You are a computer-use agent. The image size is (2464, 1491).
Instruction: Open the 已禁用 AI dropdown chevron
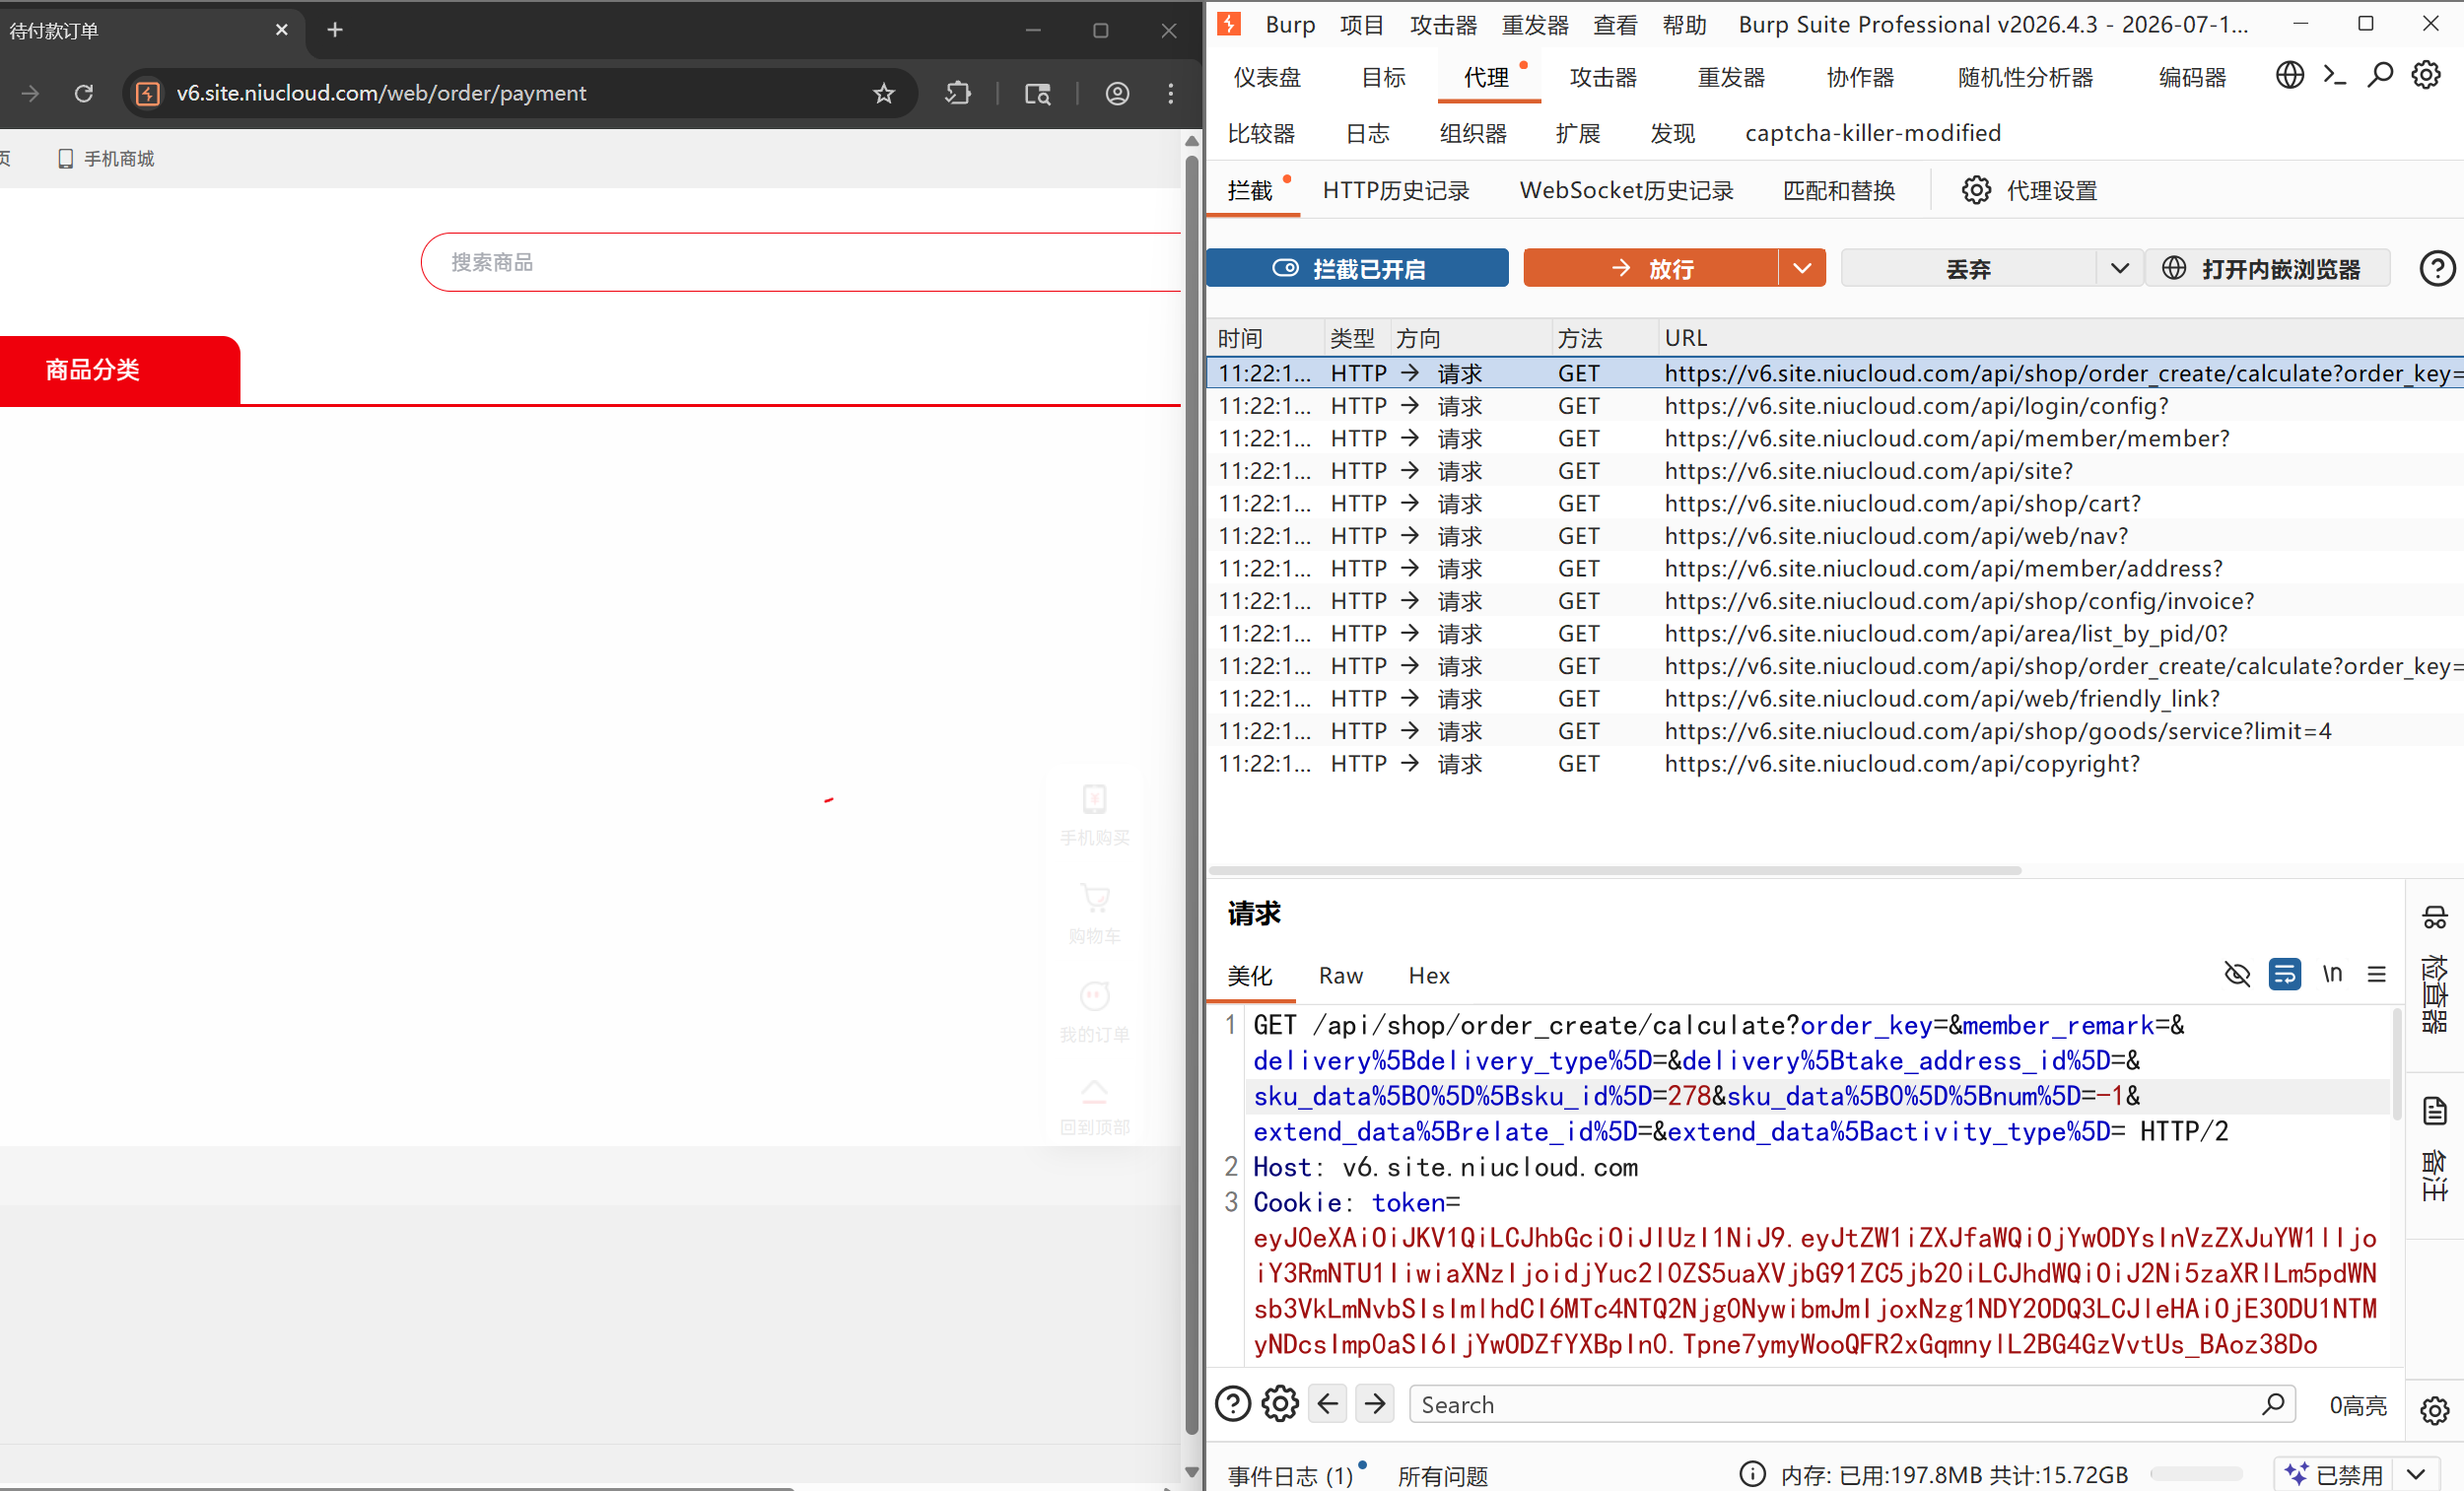[x=2416, y=1474]
